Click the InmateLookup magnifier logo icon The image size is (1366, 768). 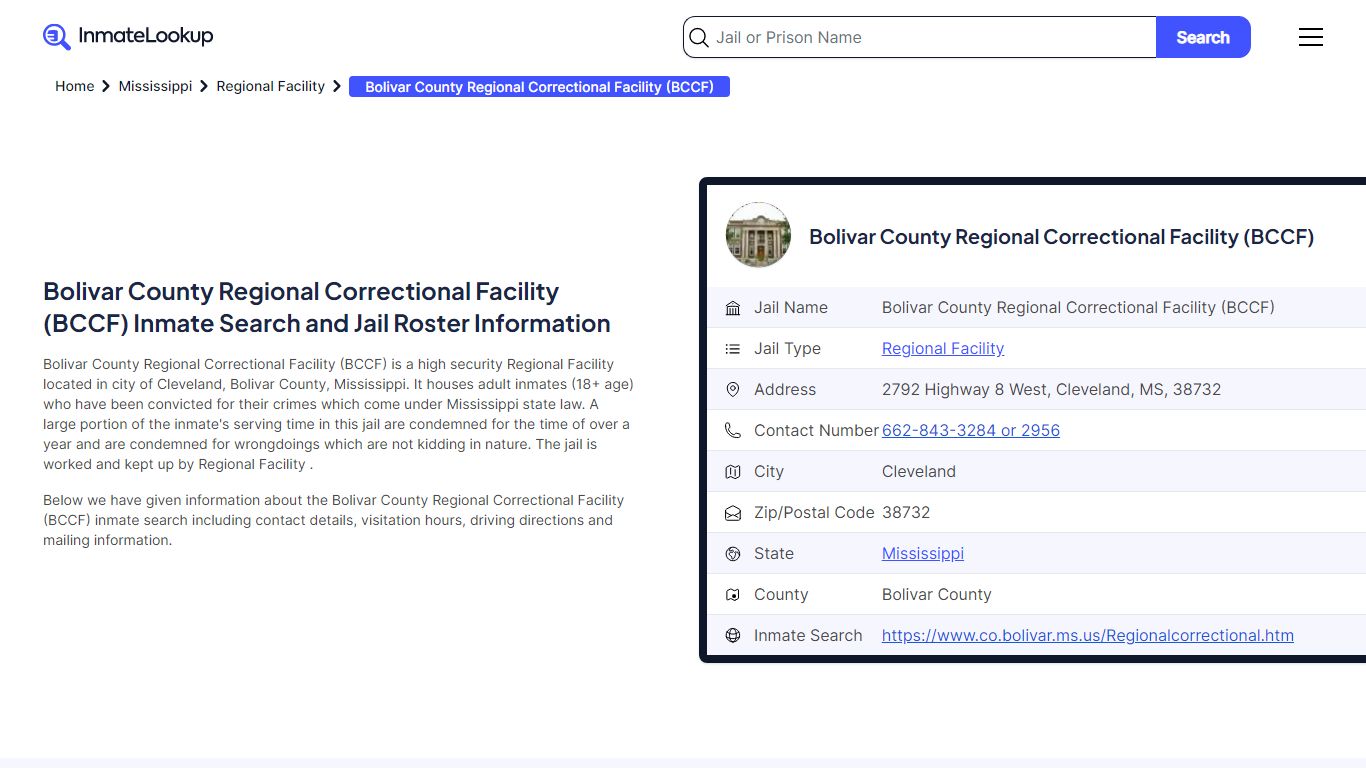(57, 37)
